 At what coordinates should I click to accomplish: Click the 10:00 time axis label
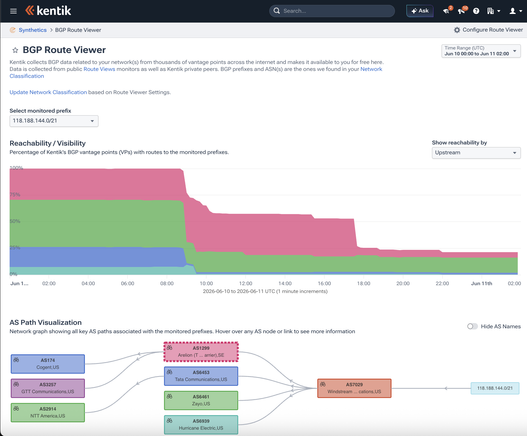tap(206, 283)
